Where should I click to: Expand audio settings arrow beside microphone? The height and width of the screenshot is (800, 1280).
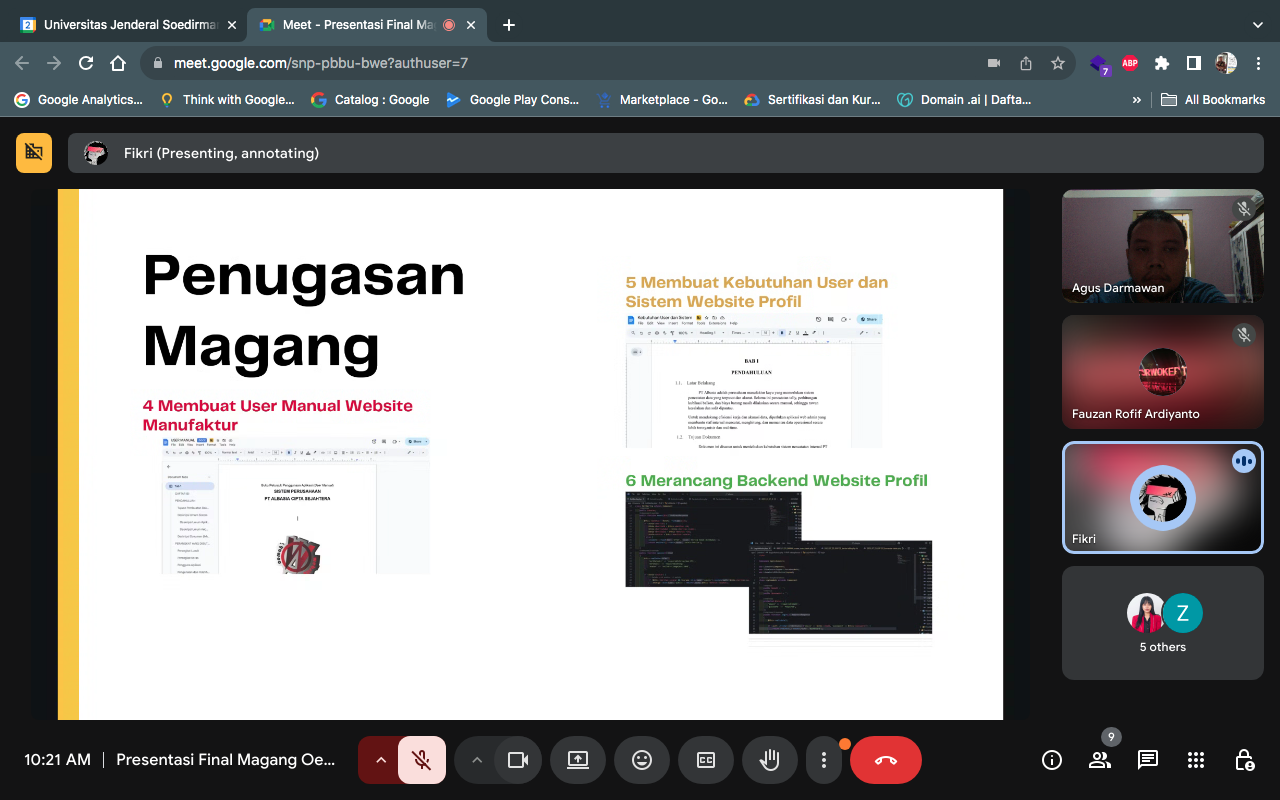pos(380,760)
